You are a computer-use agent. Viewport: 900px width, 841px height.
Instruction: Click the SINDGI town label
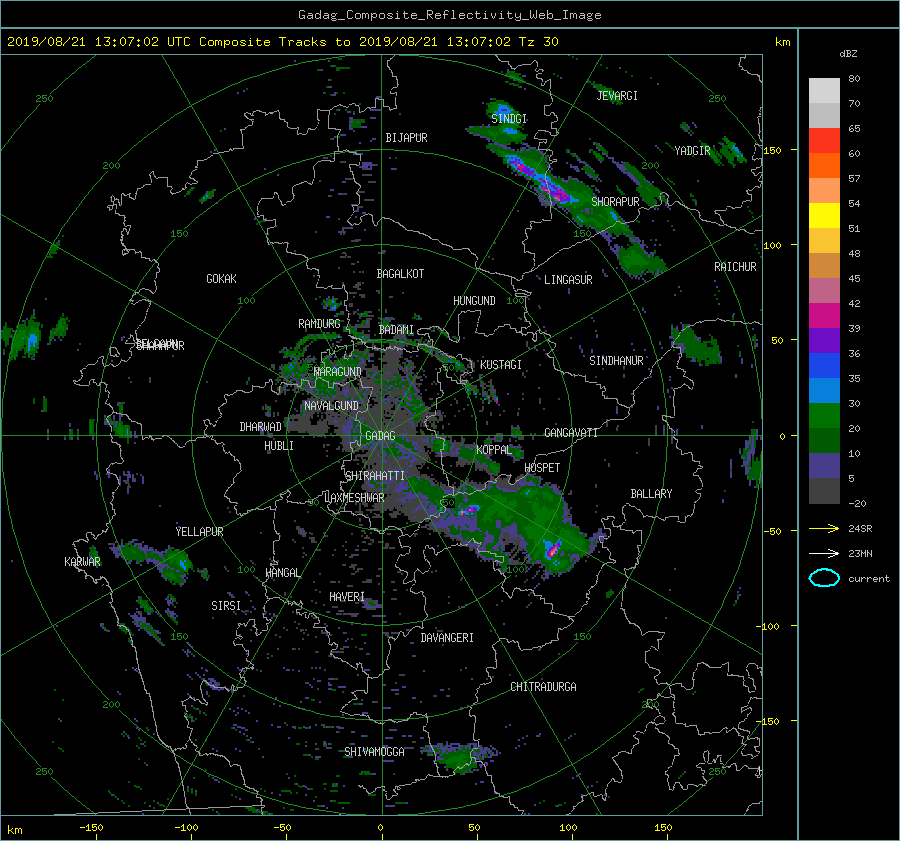point(509,119)
